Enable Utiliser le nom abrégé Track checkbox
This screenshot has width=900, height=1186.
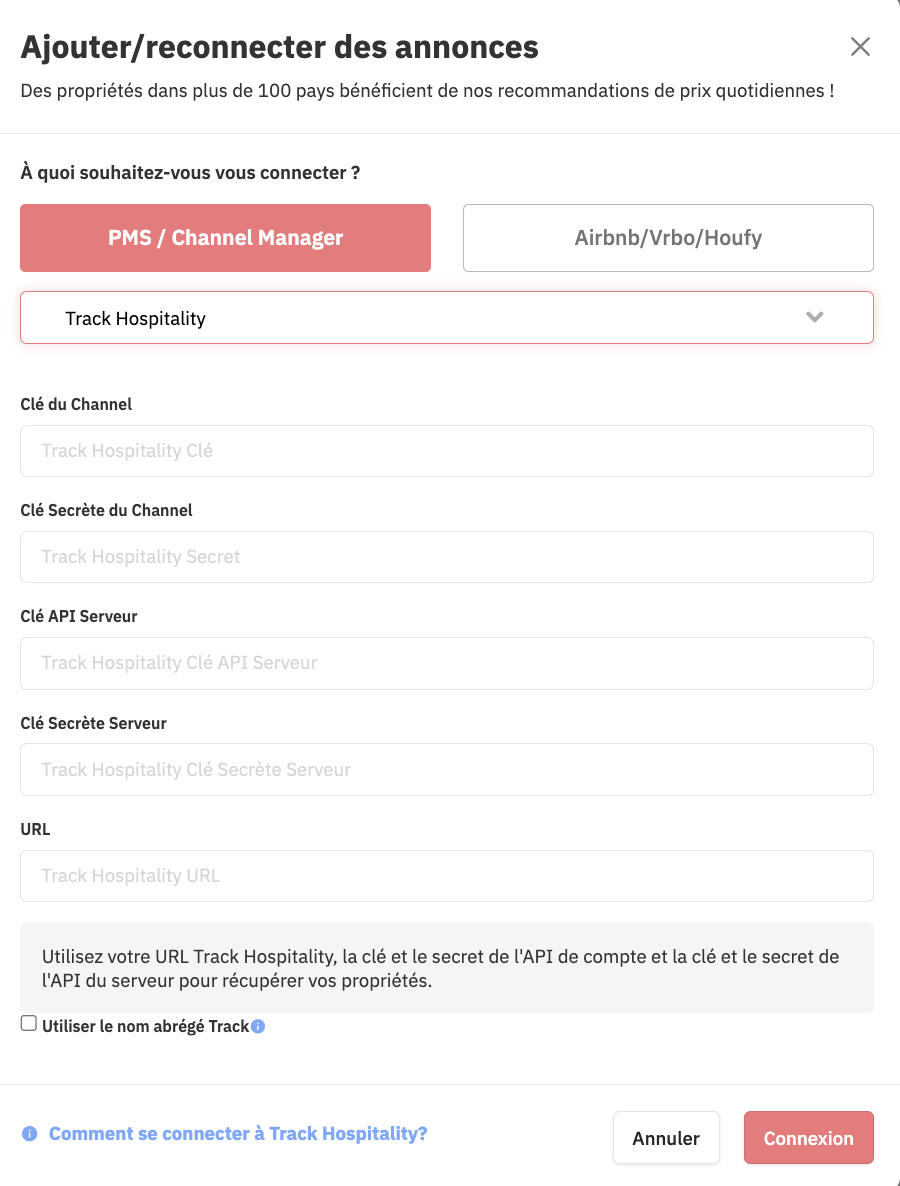click(29, 1023)
